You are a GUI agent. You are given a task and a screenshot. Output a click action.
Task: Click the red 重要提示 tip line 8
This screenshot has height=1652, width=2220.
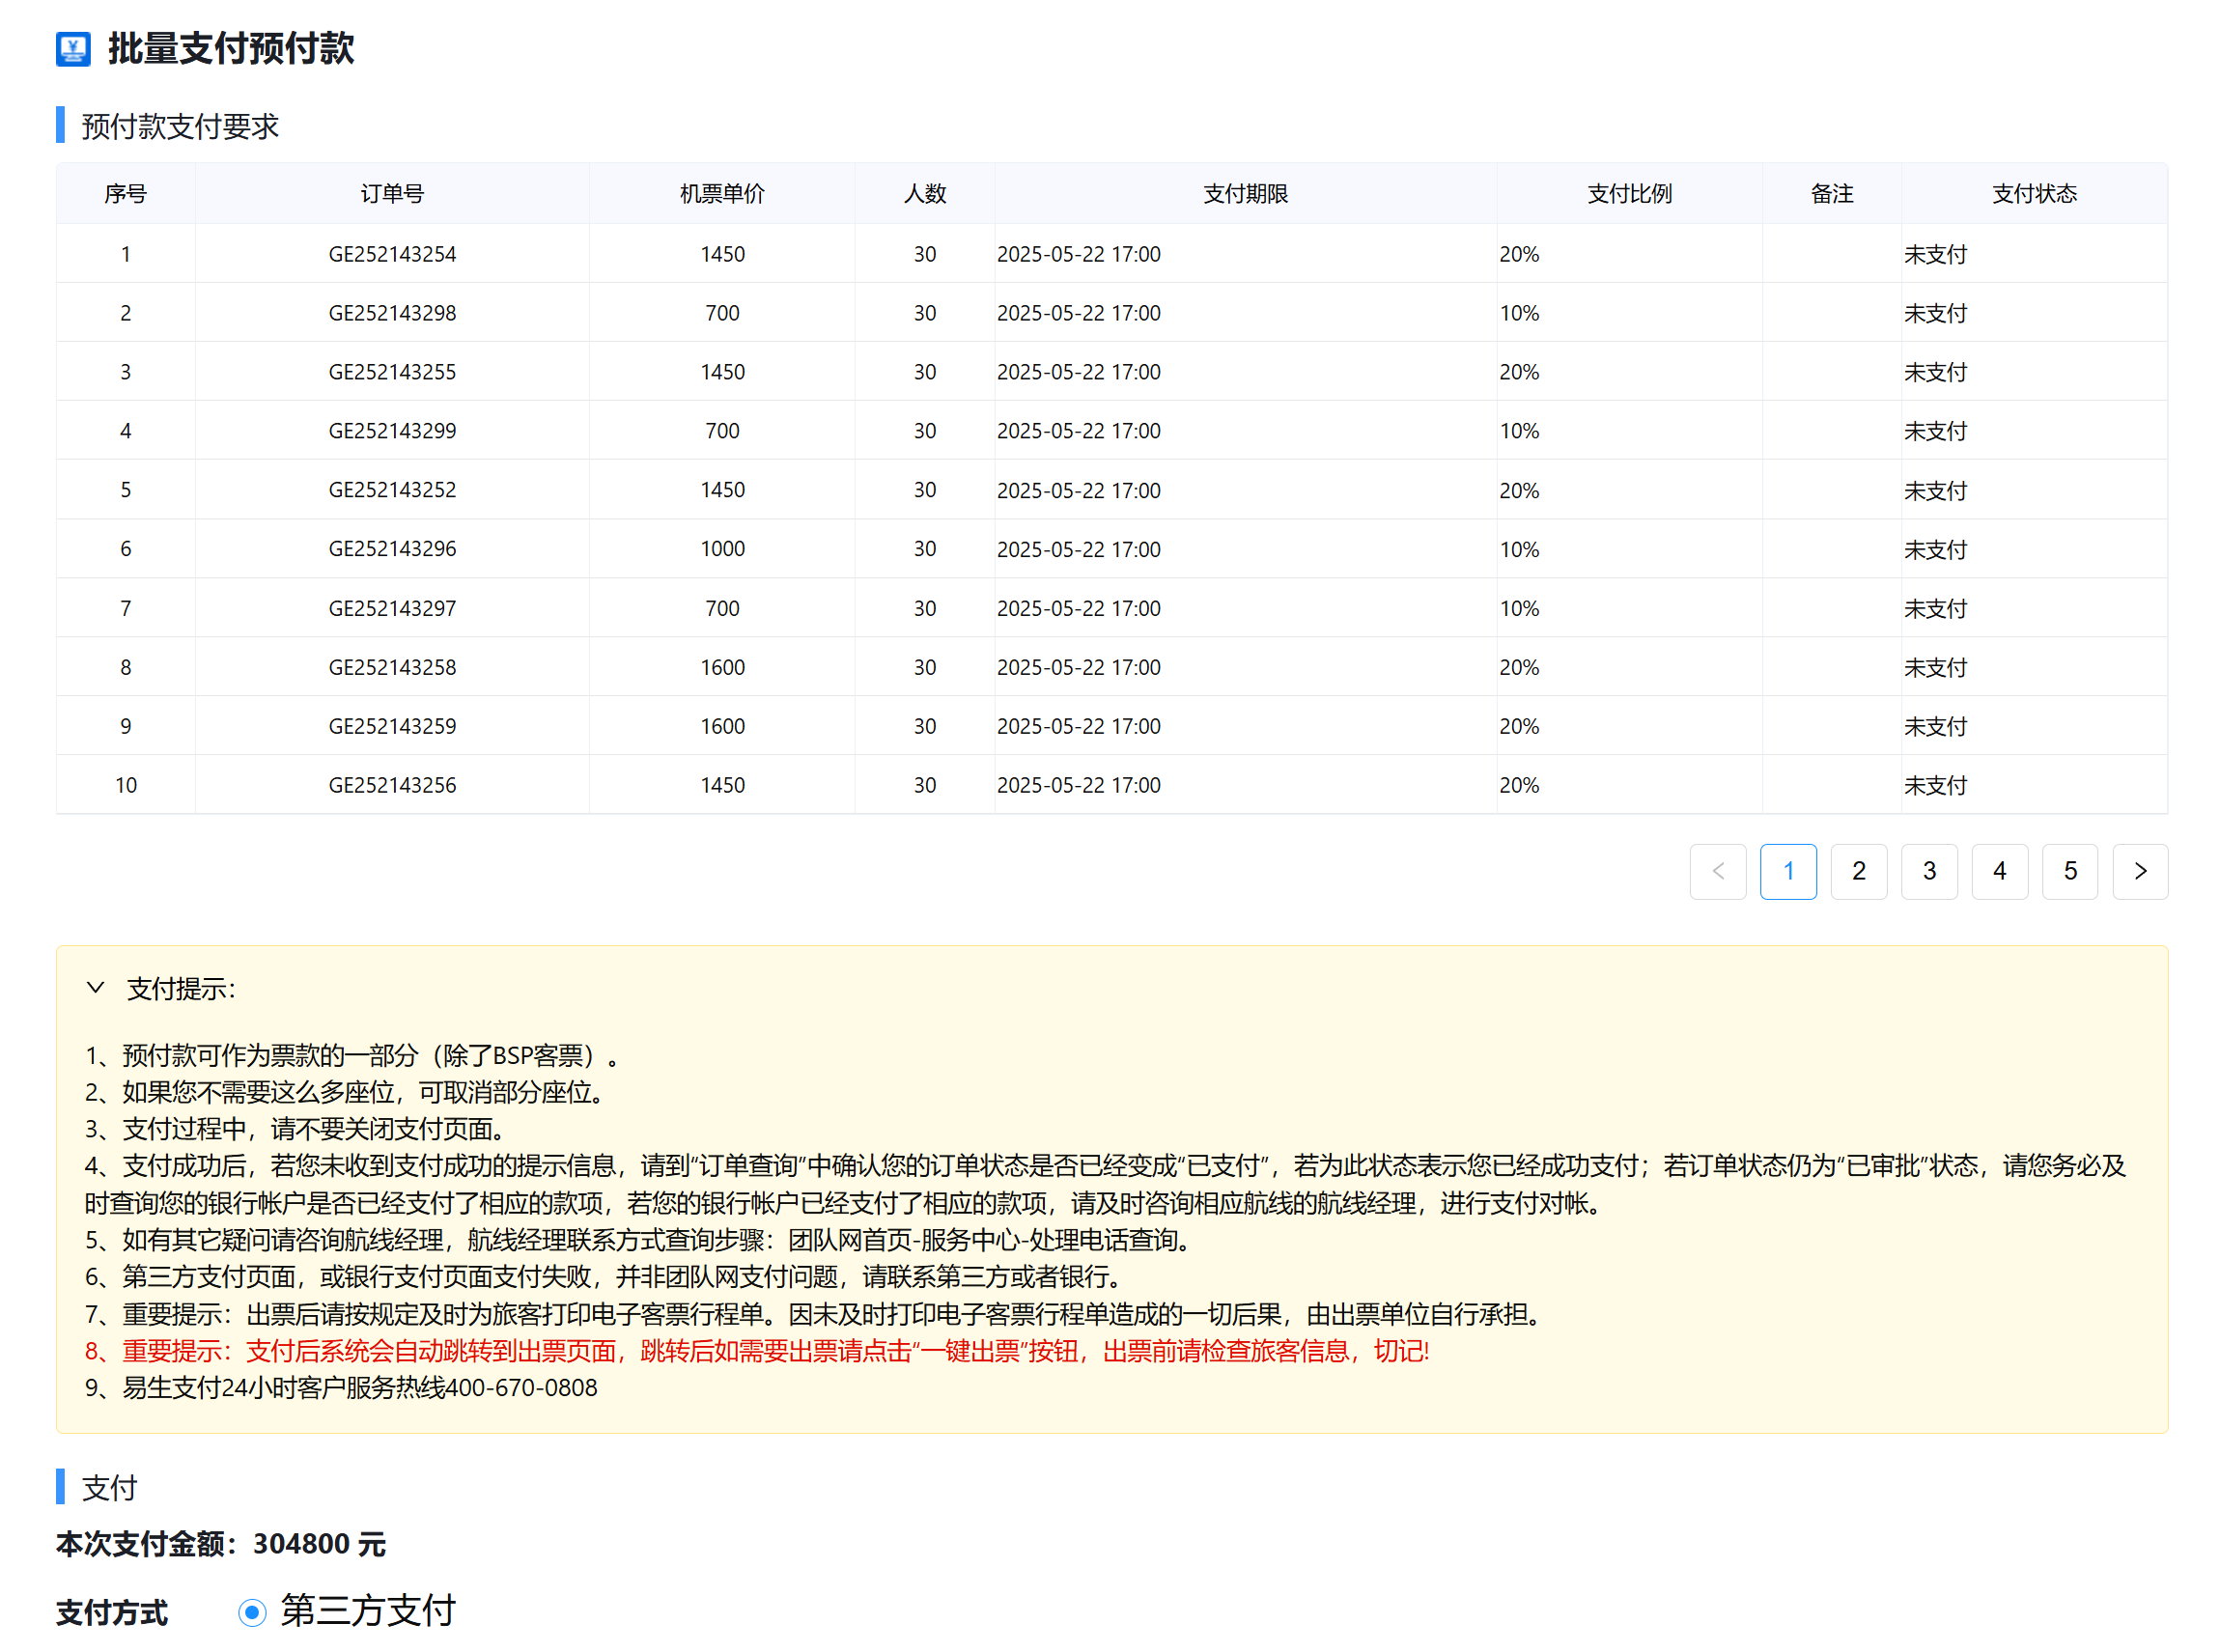[756, 1351]
